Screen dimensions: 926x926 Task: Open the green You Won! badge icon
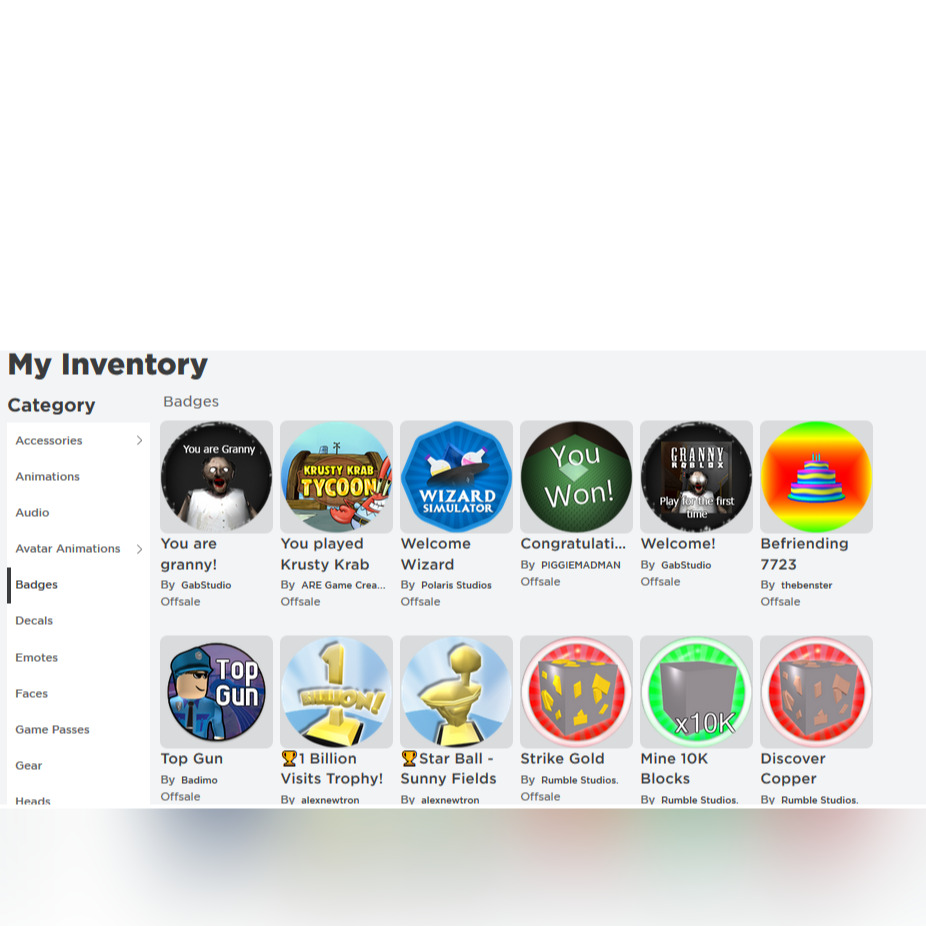(576, 477)
